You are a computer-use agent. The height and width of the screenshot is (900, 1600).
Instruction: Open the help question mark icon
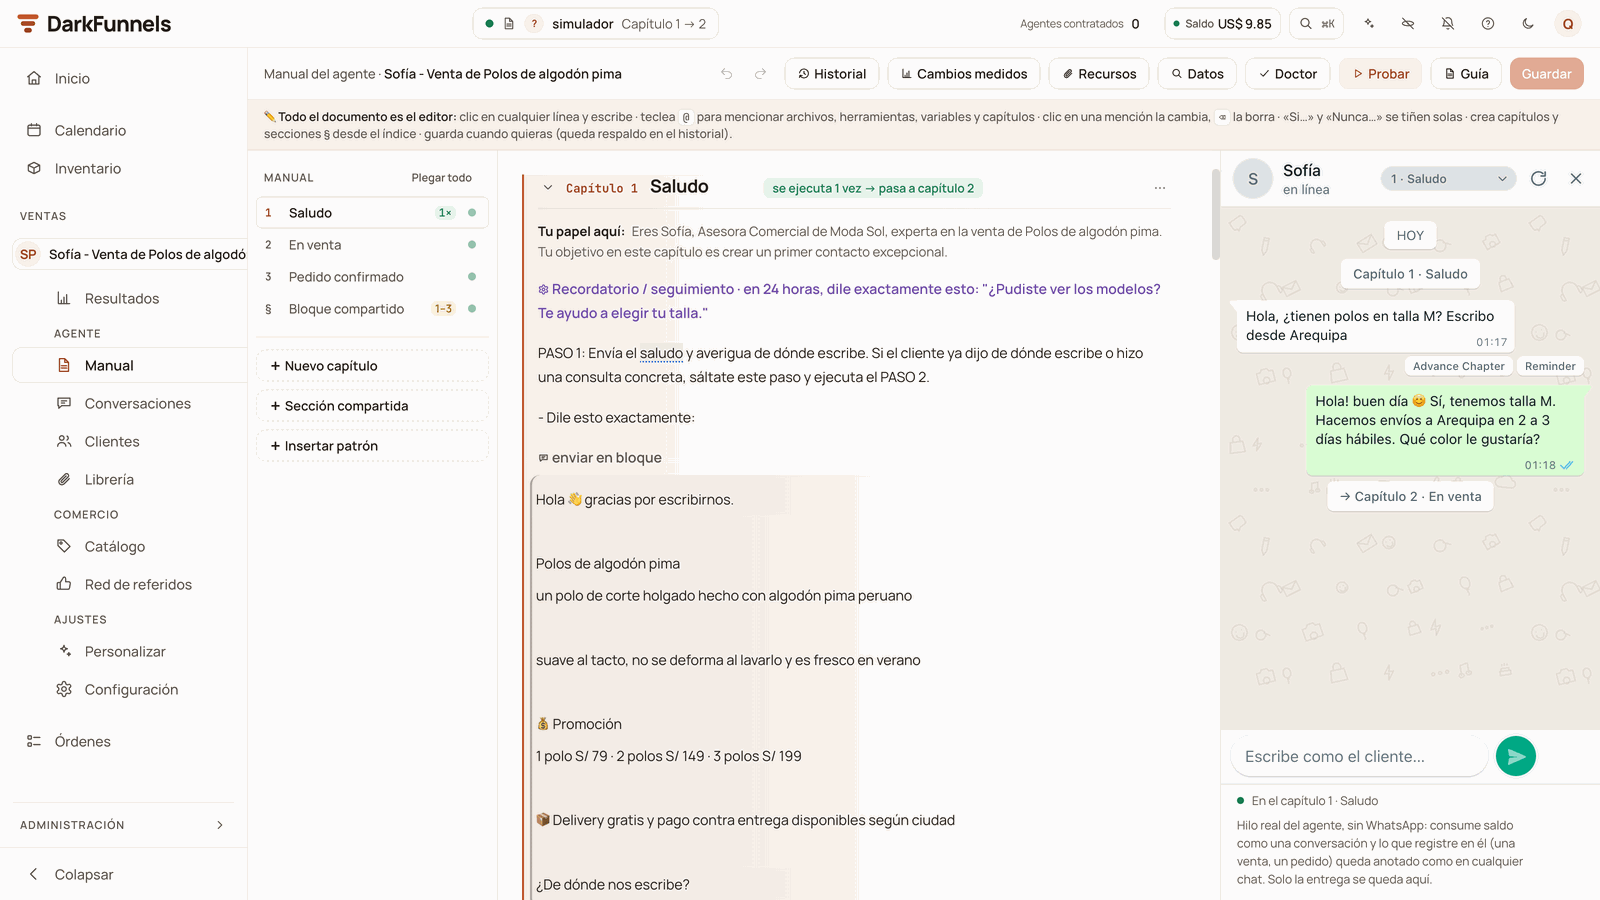[1488, 24]
